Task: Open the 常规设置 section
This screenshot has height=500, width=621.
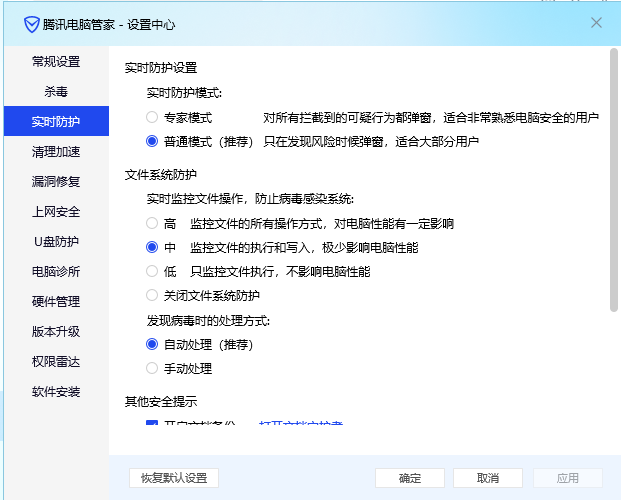Action: click(56, 61)
